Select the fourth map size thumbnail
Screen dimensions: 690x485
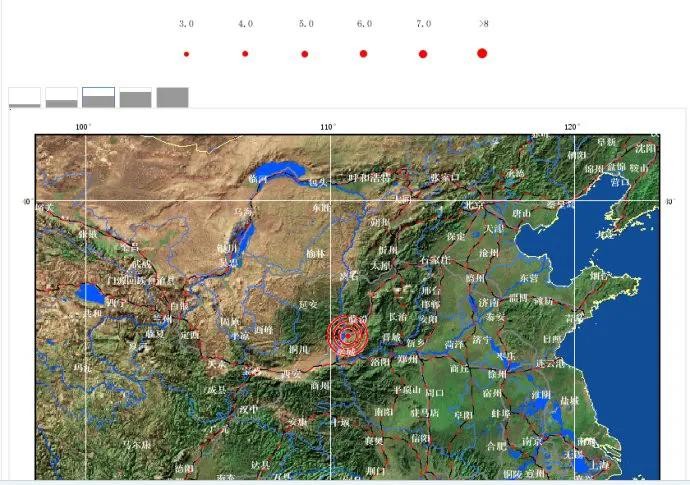coord(135,98)
